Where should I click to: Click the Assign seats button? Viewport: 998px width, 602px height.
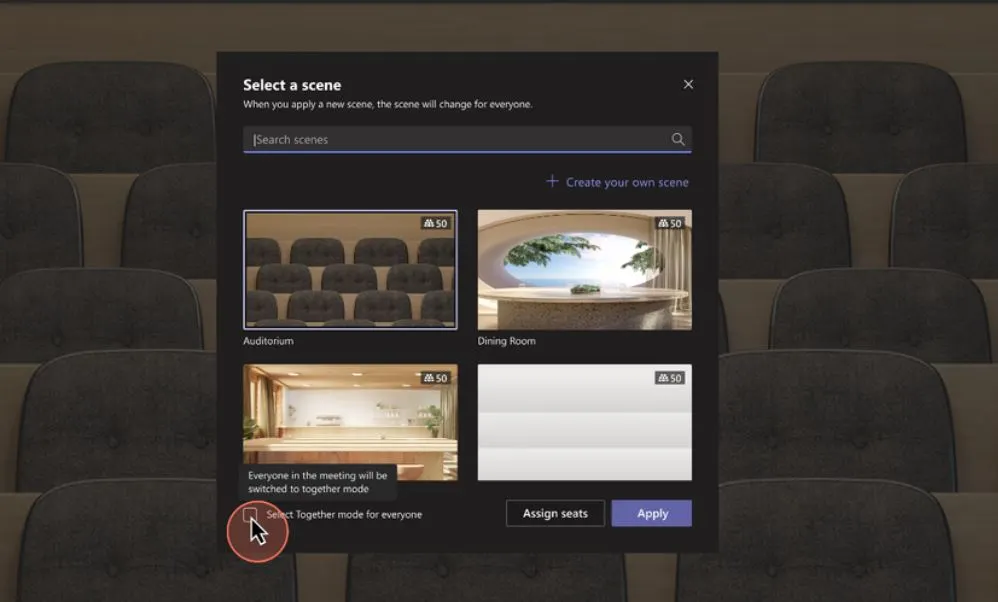[555, 514]
